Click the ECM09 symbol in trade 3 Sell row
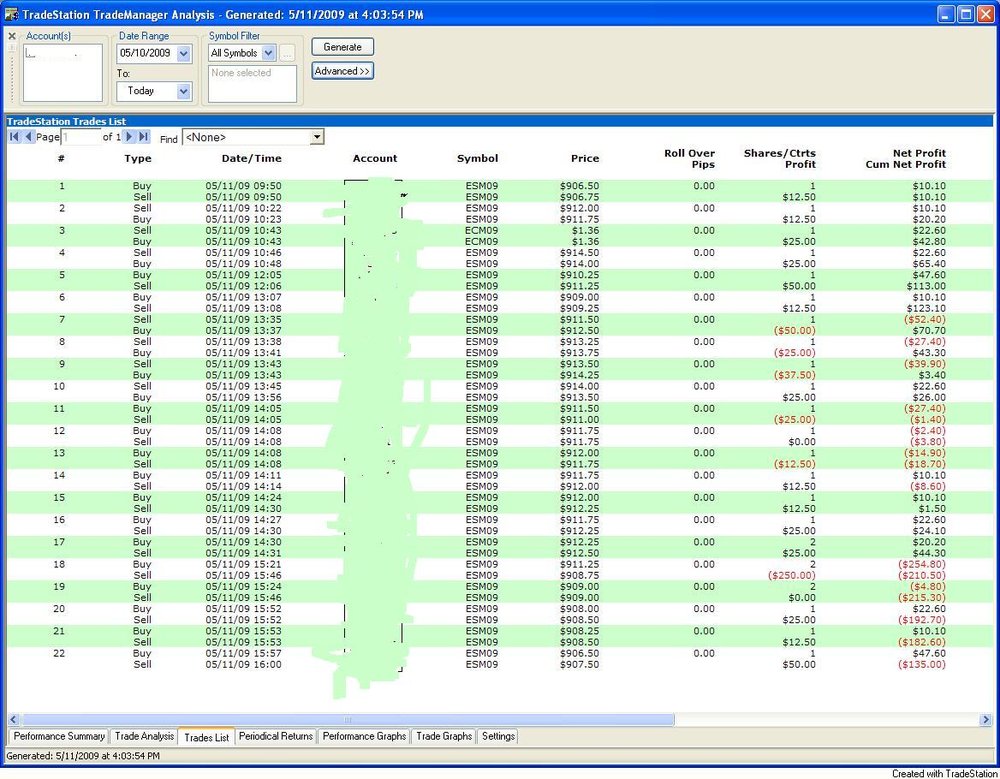Viewport: 1000px width, 779px height. tap(482, 230)
